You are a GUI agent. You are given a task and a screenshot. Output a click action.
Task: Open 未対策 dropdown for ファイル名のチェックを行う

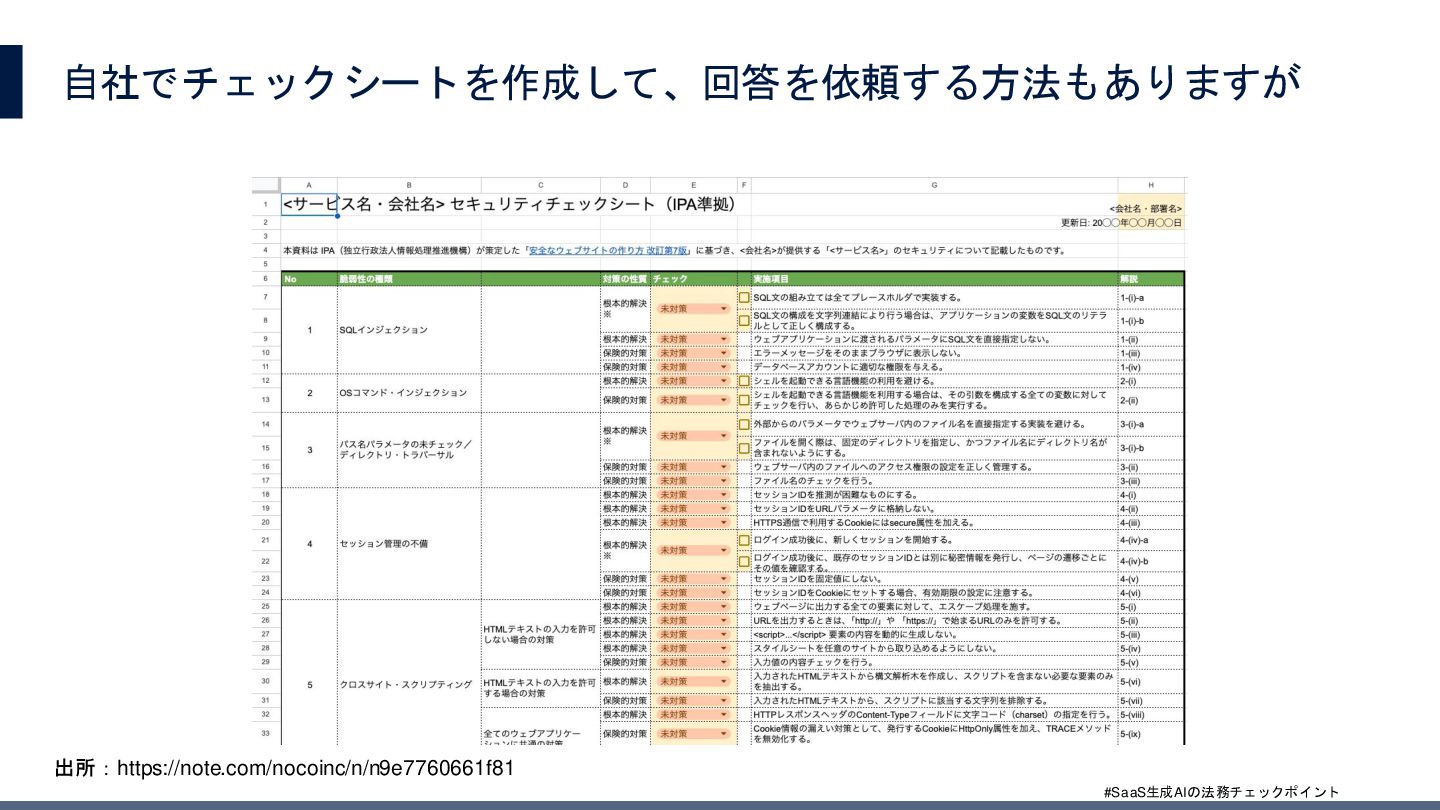[x=693, y=481]
